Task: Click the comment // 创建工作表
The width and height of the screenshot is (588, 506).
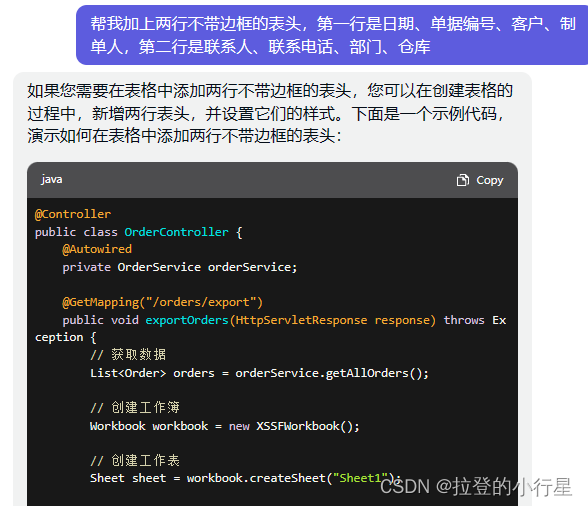Action: pos(135,460)
